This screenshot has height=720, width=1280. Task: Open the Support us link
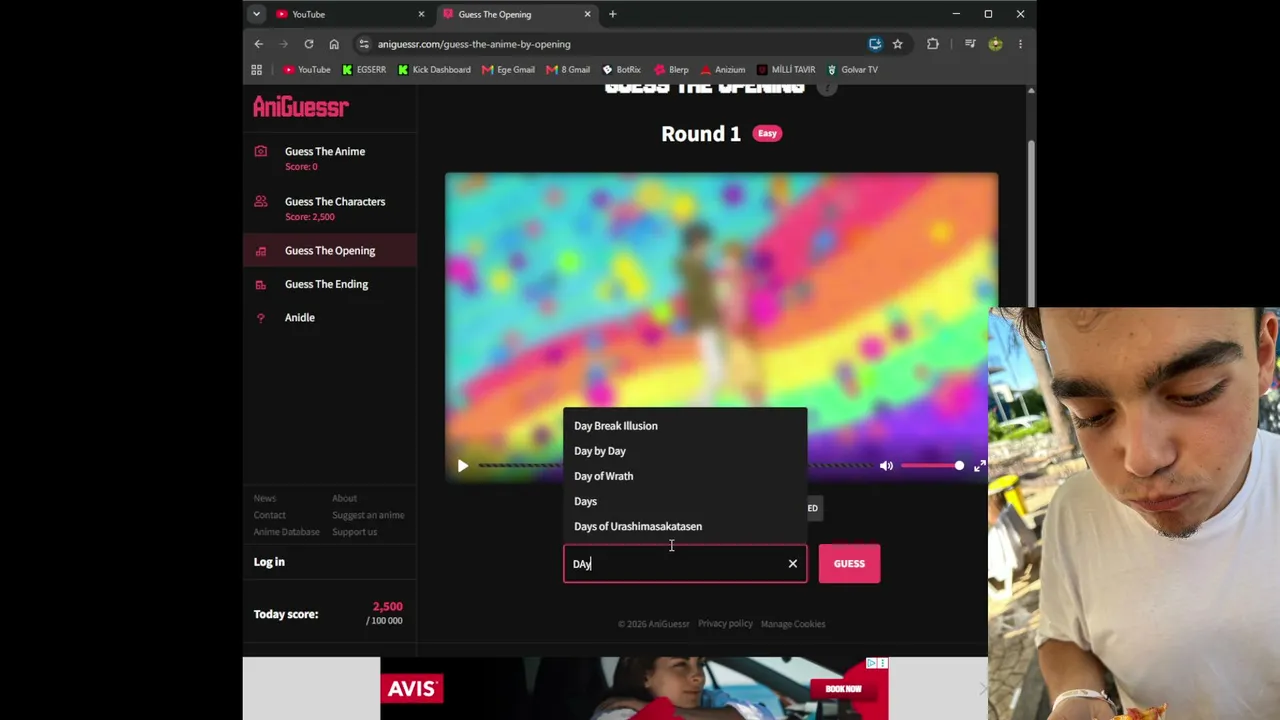pyautogui.click(x=354, y=532)
